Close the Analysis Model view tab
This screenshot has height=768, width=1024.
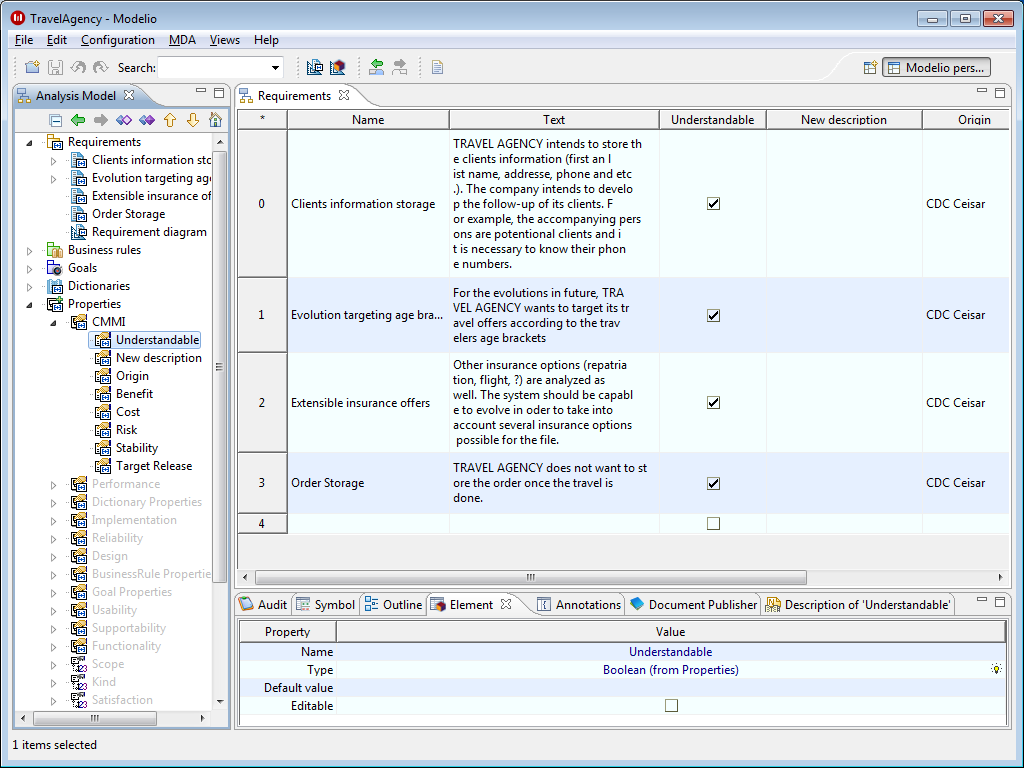coord(129,95)
